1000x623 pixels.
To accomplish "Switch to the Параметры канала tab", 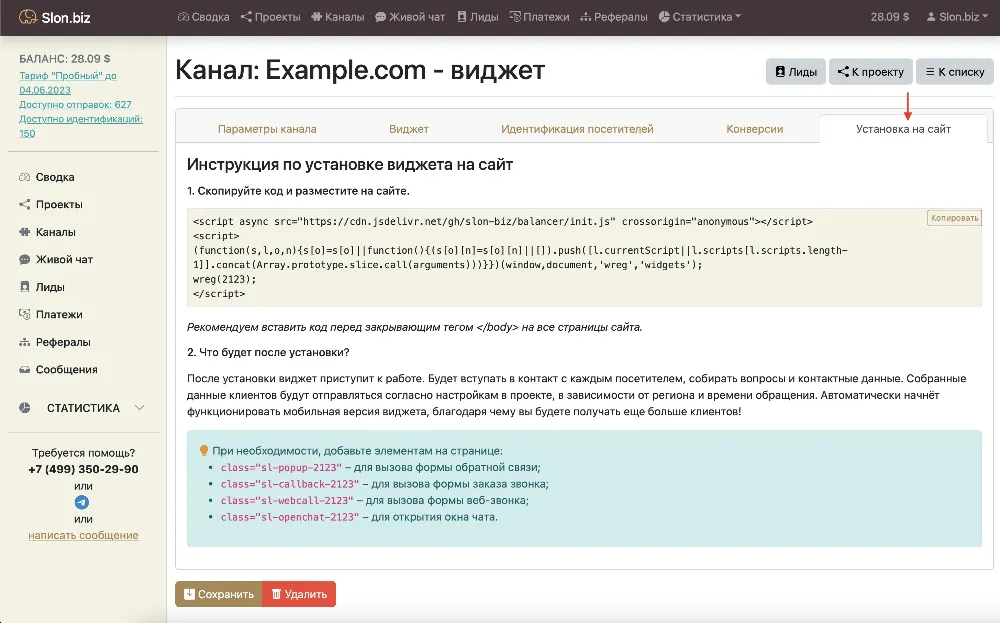I will tap(267, 129).
